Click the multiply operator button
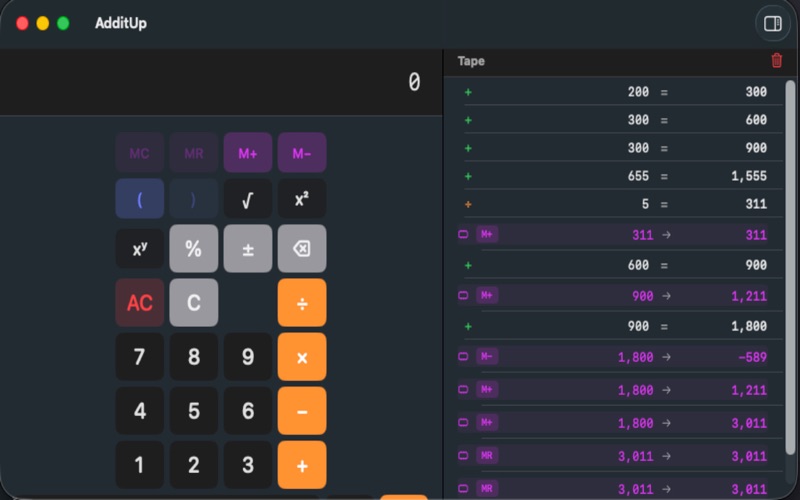800x500 pixels. tap(302, 357)
